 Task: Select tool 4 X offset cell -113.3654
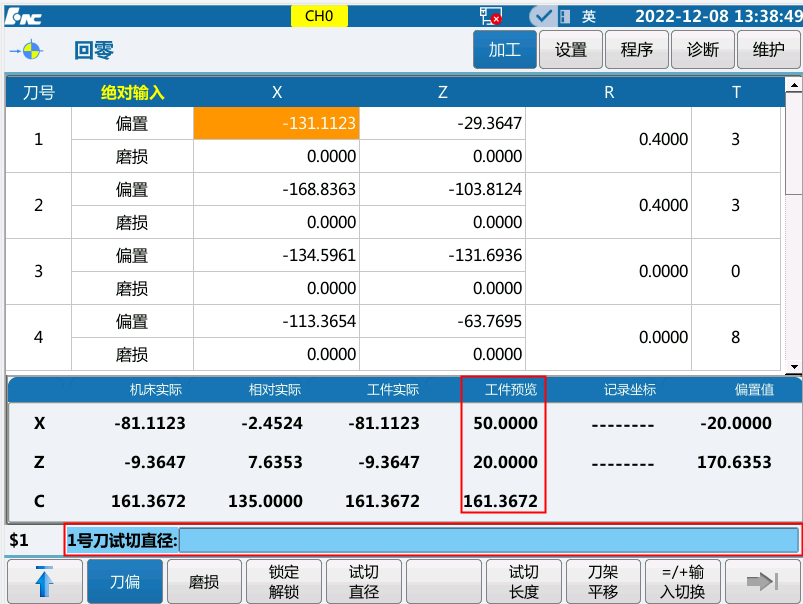pyautogui.click(x=277, y=321)
